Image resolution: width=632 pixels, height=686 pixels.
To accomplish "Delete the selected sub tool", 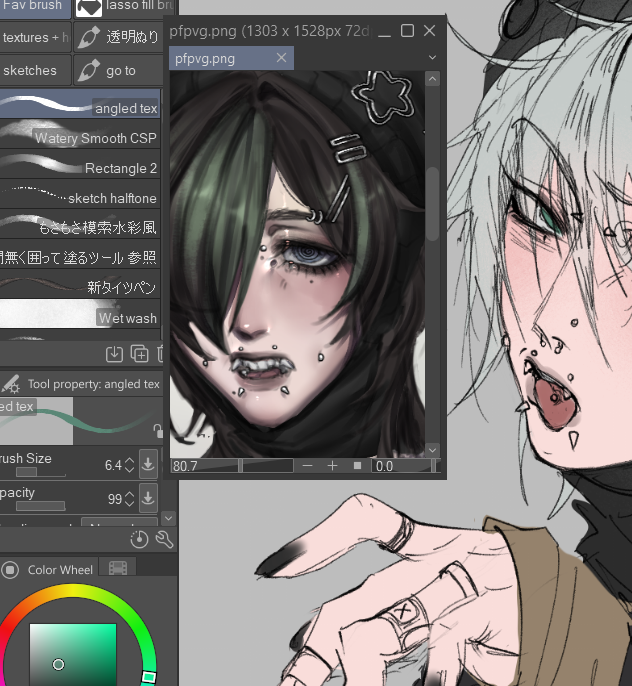I will pyautogui.click(x=160, y=354).
